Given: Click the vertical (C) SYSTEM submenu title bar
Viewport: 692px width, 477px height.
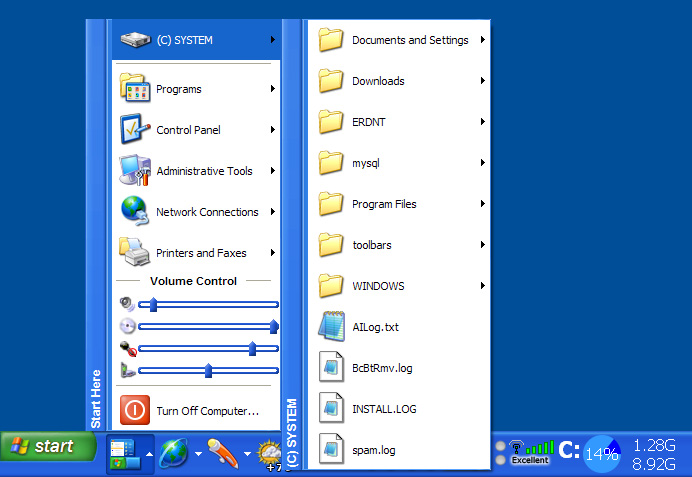Looking at the screenshot, I should (x=292, y=245).
